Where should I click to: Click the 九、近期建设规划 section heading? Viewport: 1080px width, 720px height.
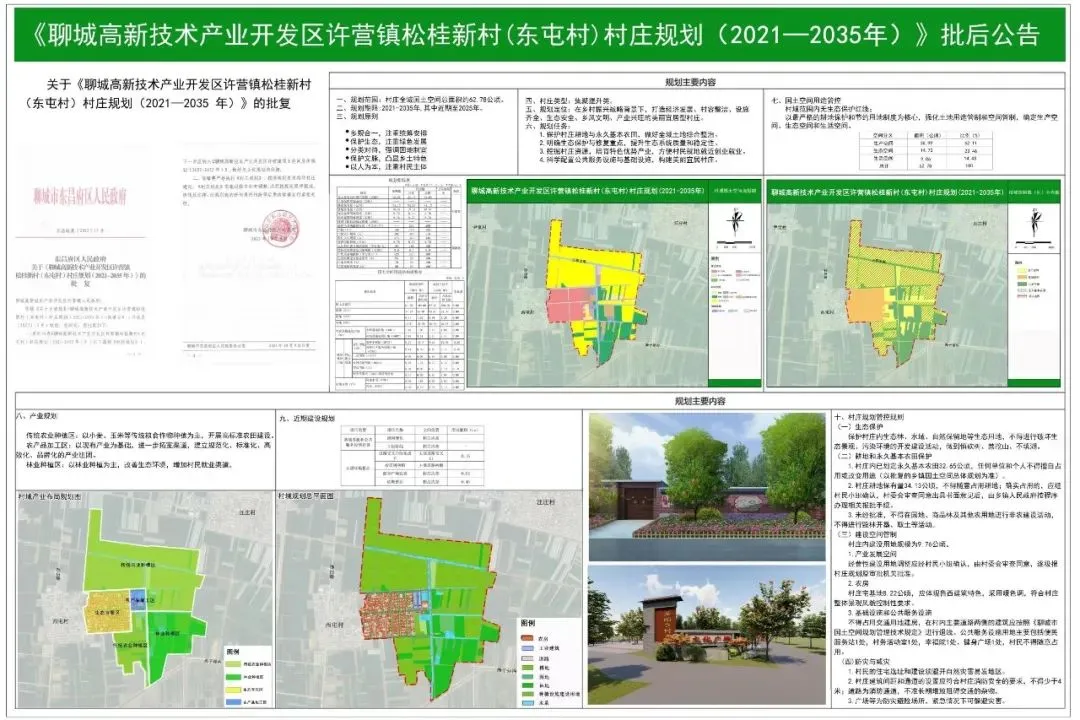(310, 419)
